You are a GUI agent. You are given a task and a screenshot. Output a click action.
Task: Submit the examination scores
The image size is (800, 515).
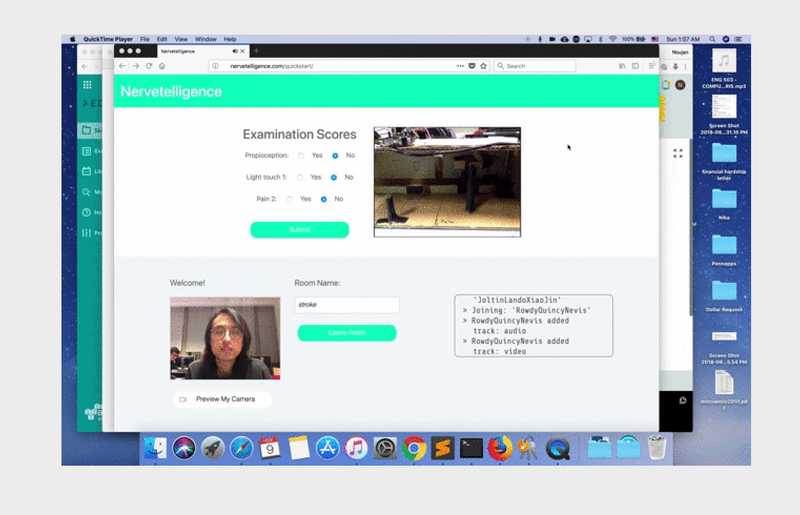coord(299,230)
